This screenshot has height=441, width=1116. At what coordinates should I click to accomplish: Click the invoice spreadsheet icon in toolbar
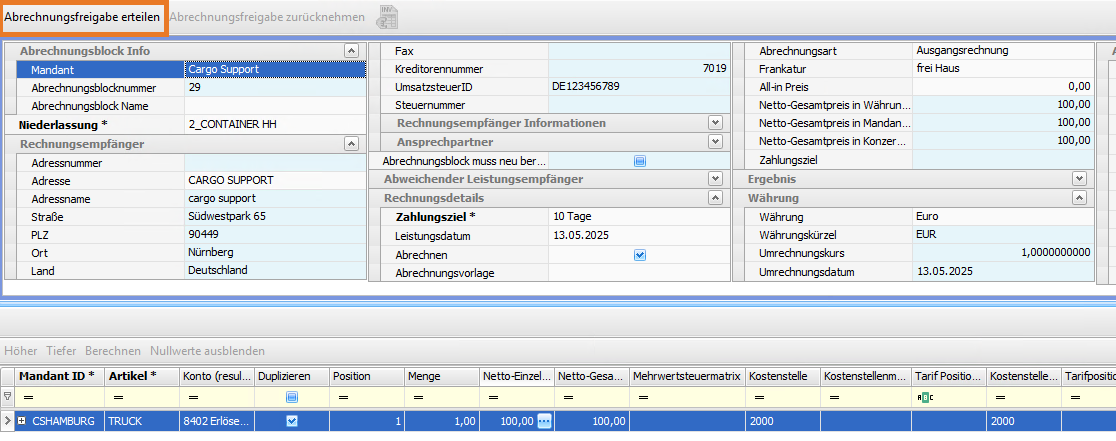[386, 18]
